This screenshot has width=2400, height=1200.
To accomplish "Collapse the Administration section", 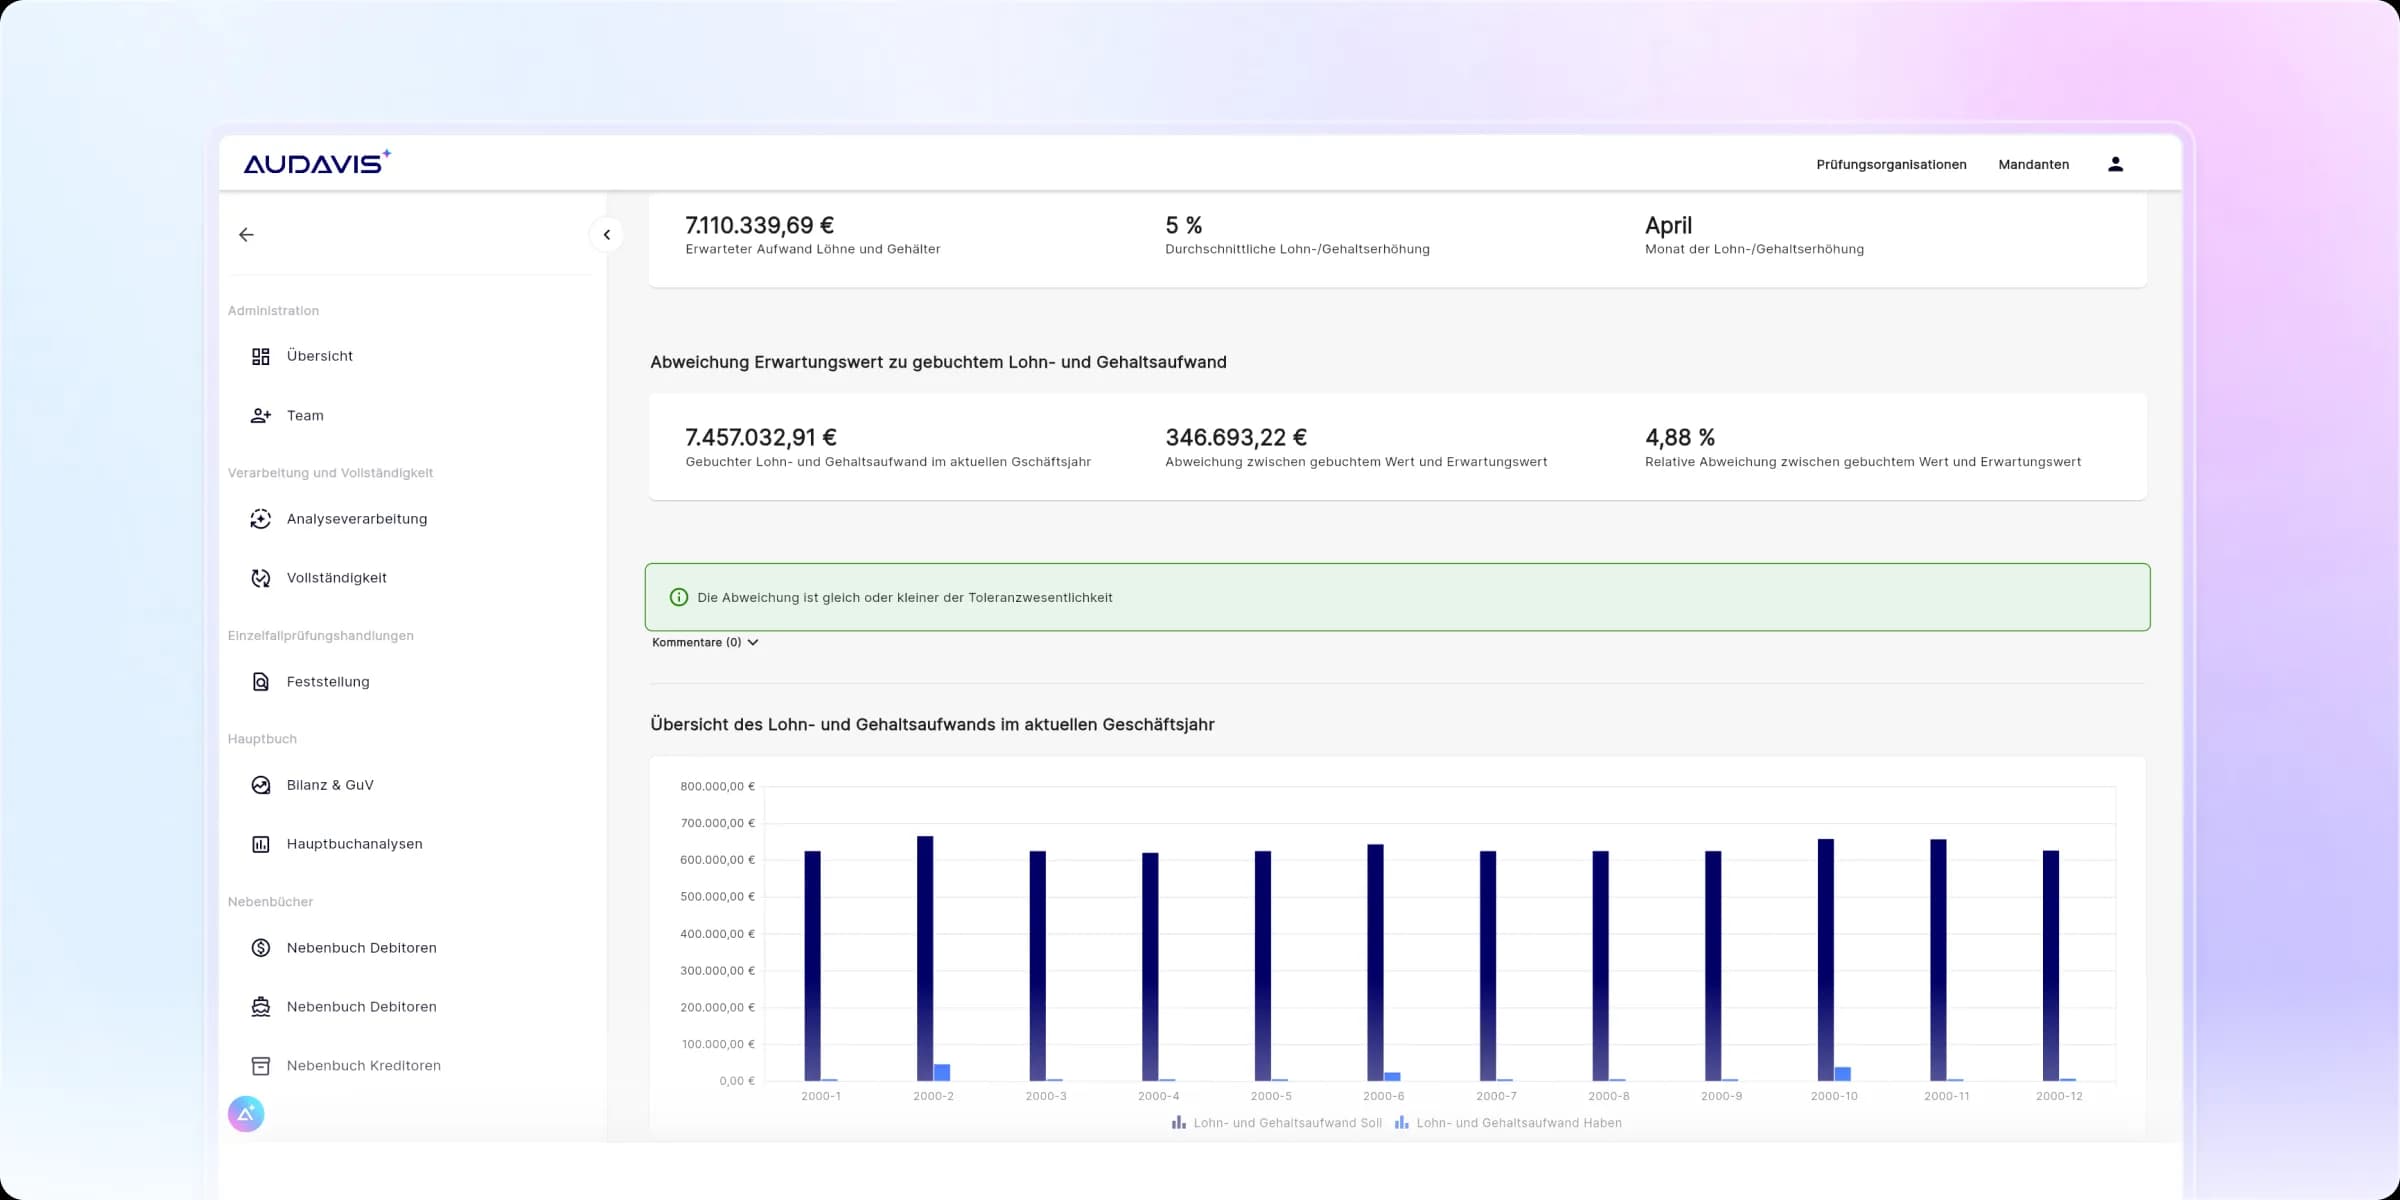I will tap(273, 310).
